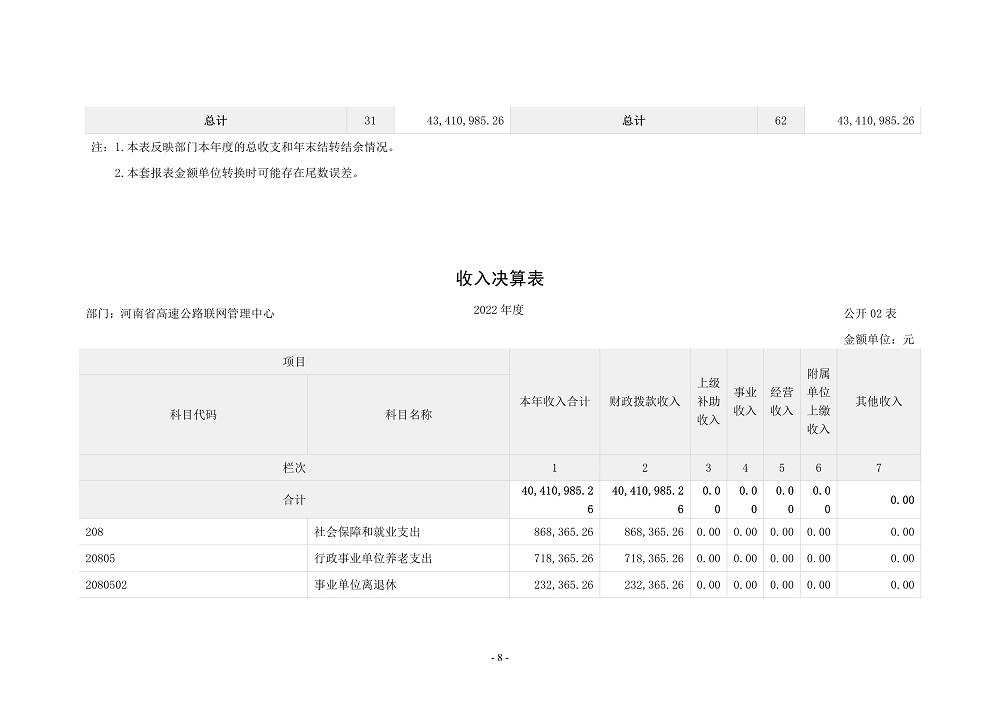The width and height of the screenshot is (1000, 706).
Task: Select 事业单位离退休 cell
Action: point(408,585)
